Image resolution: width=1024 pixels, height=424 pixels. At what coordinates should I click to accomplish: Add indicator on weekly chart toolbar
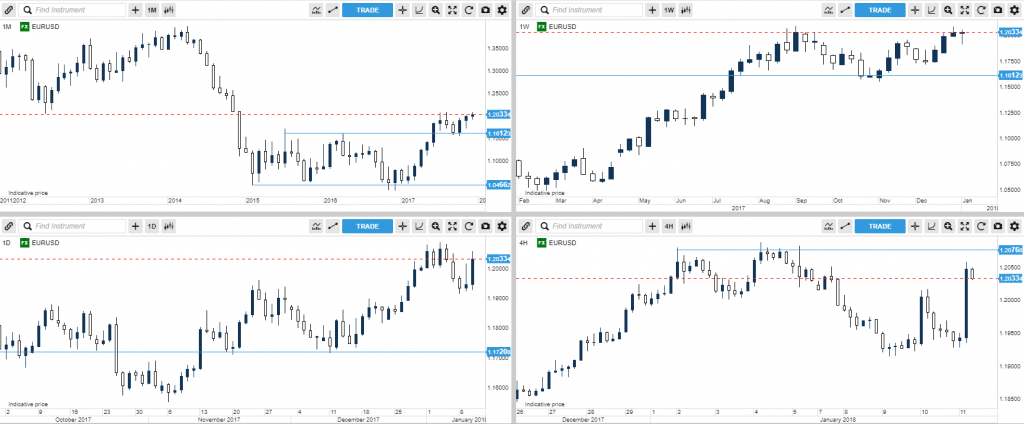(x=828, y=10)
